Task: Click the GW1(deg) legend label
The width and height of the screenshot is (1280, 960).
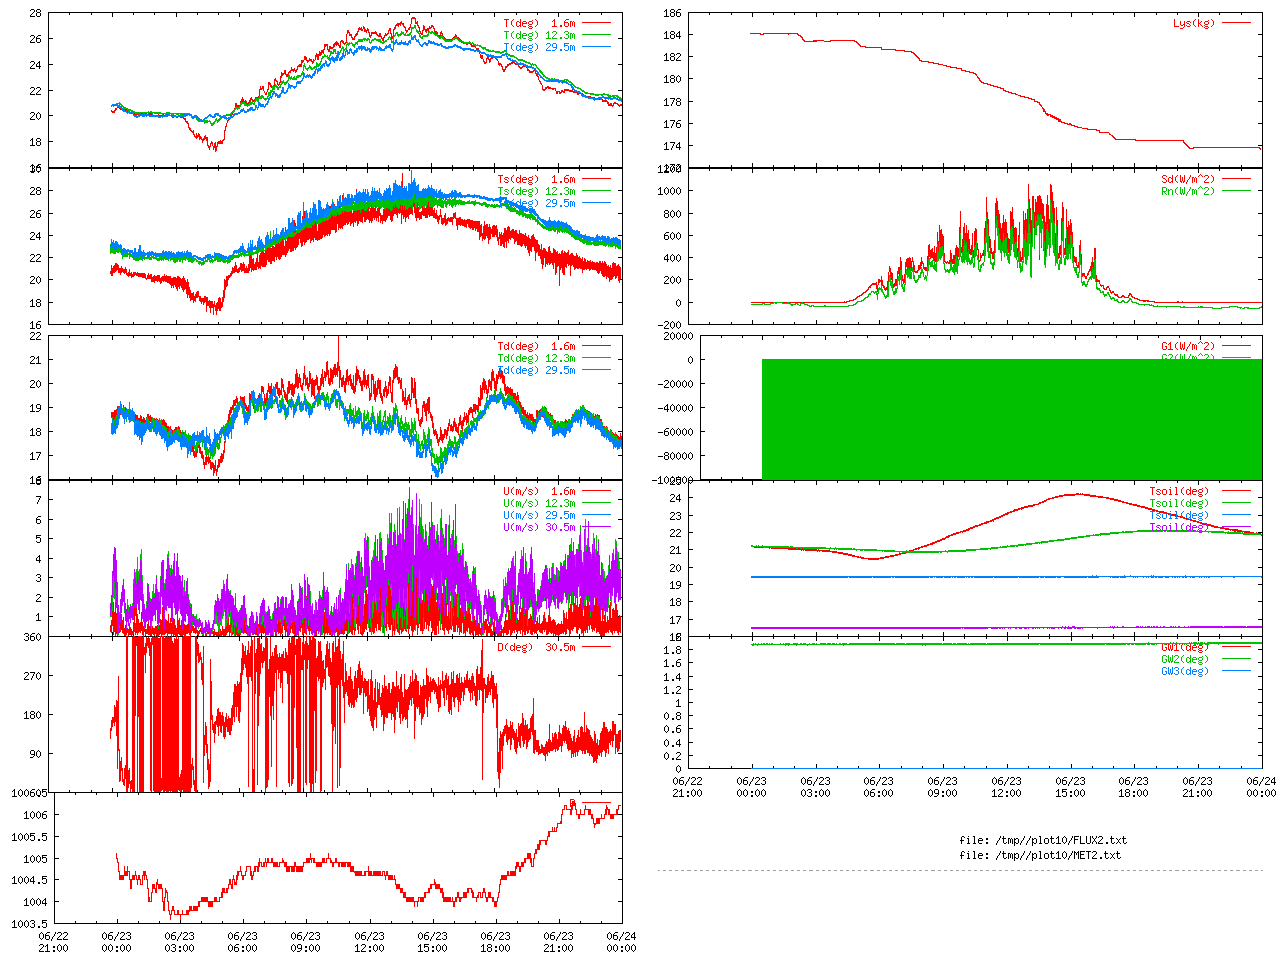Action: coord(1184,647)
